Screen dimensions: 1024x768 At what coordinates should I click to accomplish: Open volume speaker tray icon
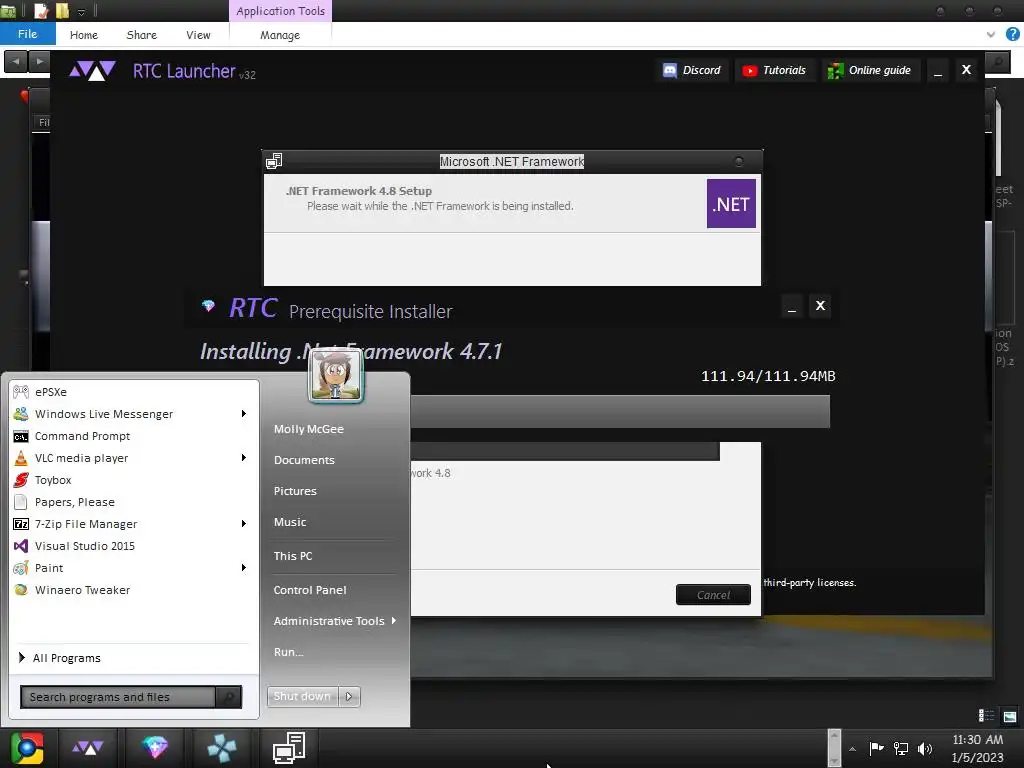pos(925,748)
